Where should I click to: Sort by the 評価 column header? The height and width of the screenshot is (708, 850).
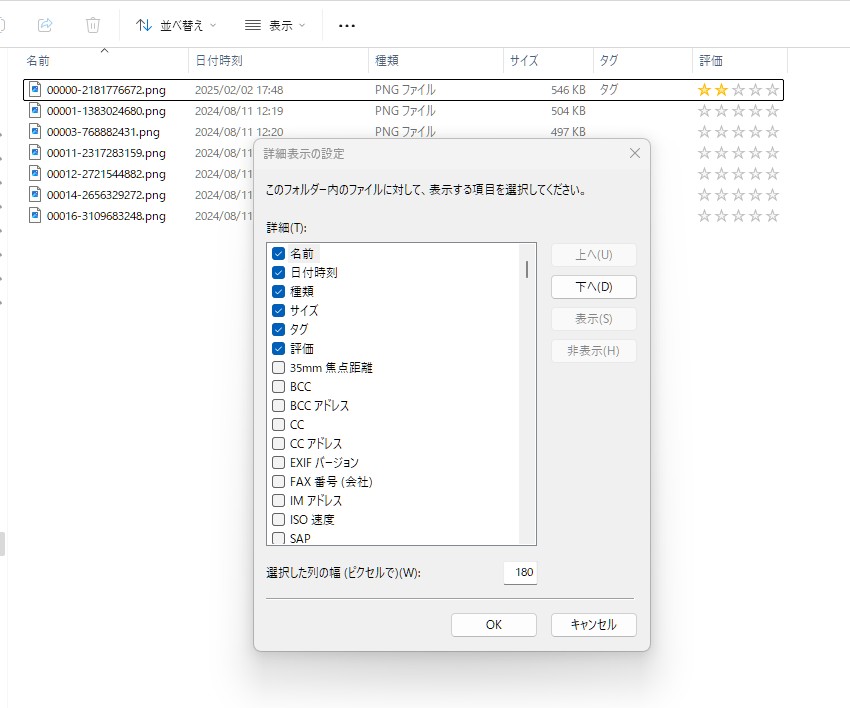point(740,61)
